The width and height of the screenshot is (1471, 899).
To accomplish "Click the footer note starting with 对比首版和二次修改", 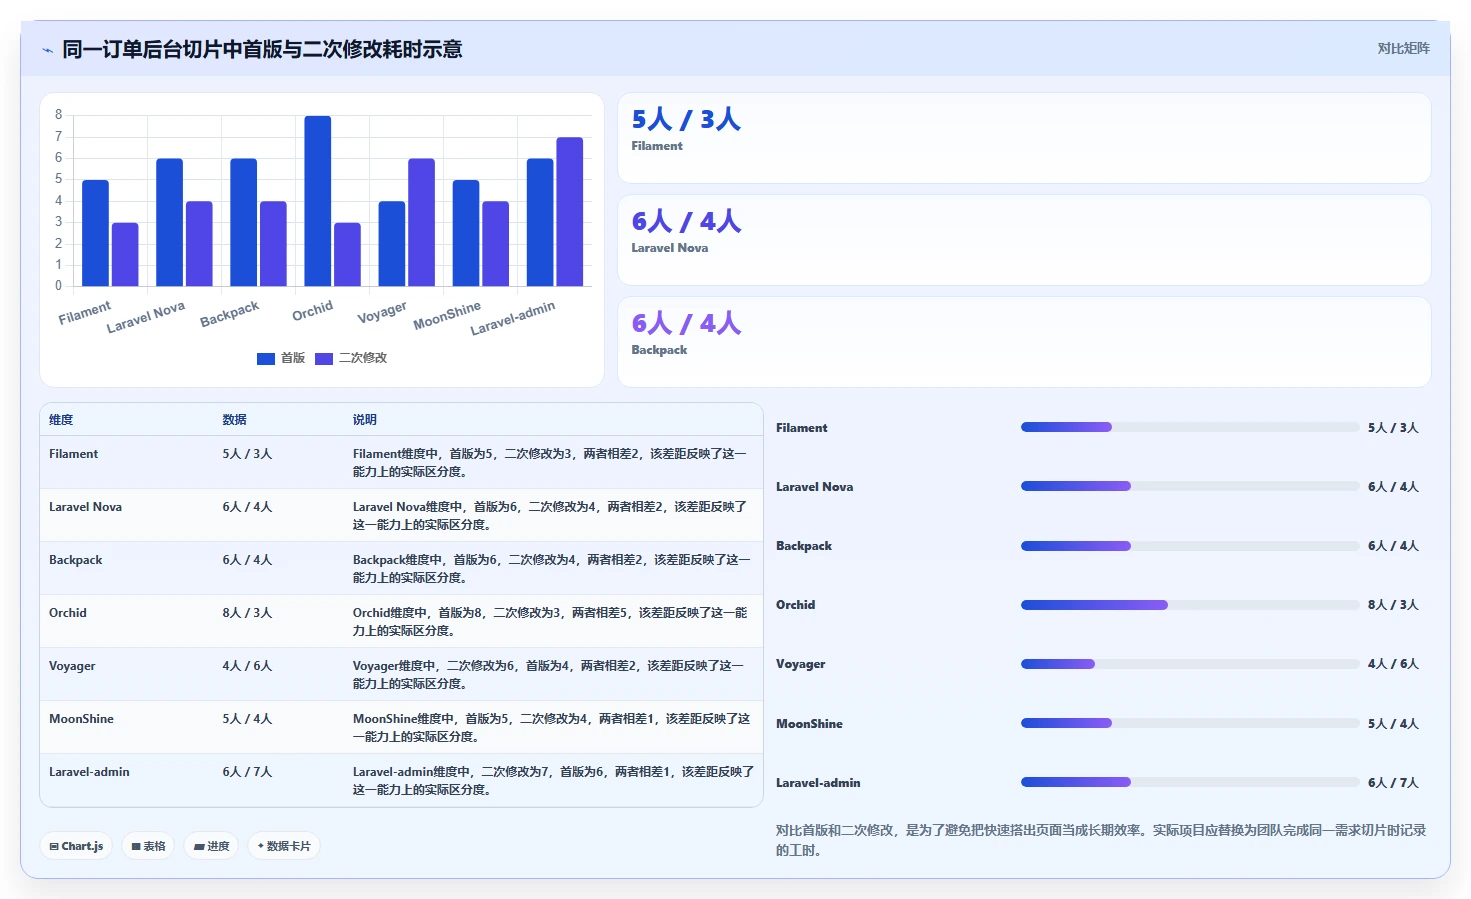I will click(x=1101, y=840).
